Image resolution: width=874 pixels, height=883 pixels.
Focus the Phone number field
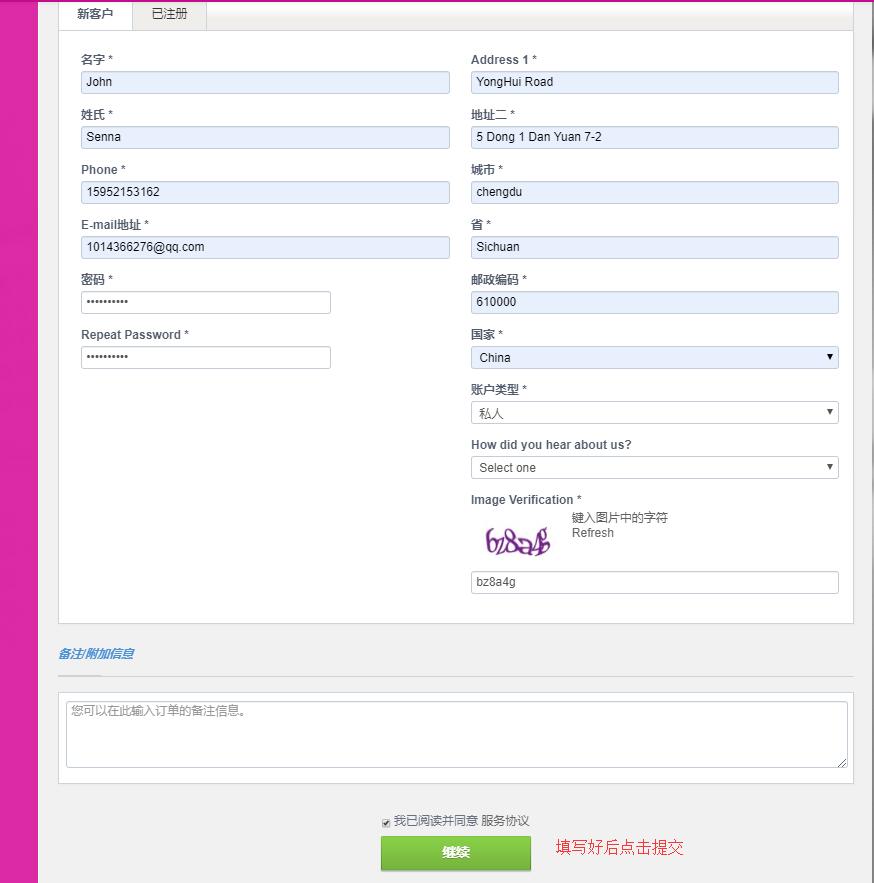click(x=265, y=193)
